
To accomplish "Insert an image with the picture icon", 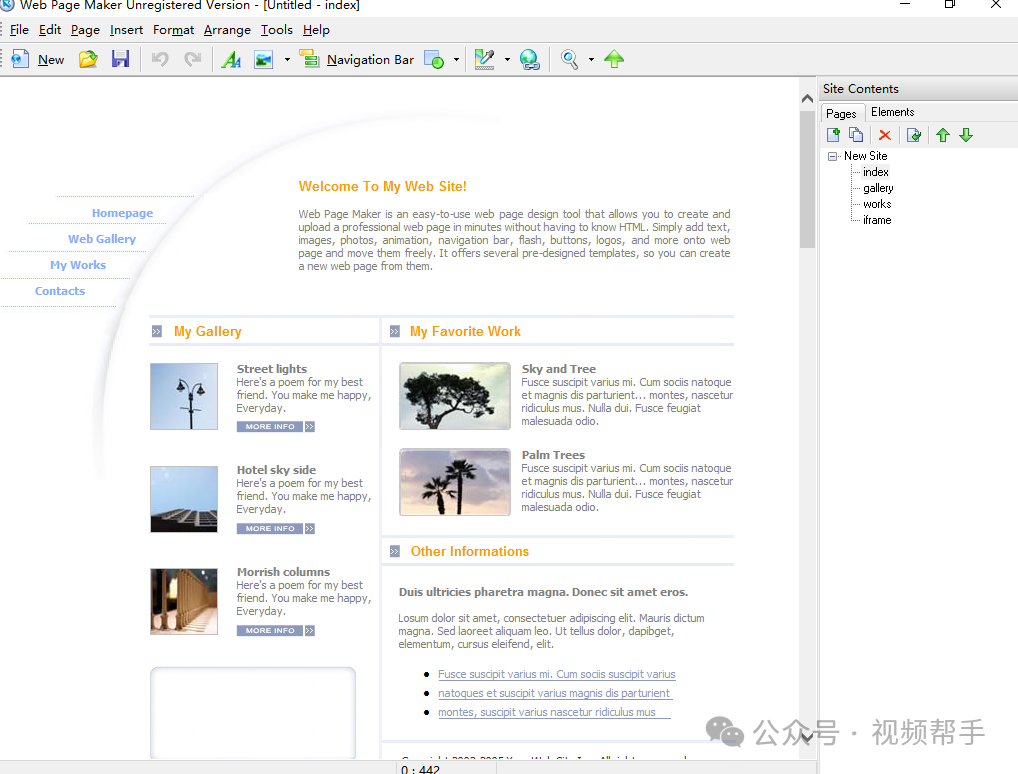I will (x=264, y=59).
